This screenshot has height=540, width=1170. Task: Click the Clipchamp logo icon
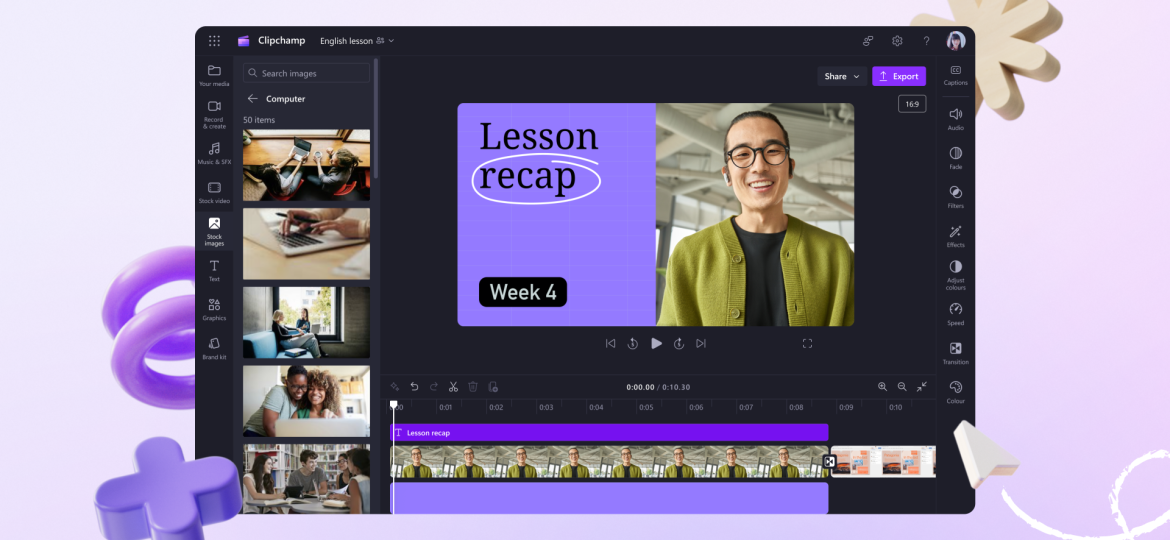243,41
